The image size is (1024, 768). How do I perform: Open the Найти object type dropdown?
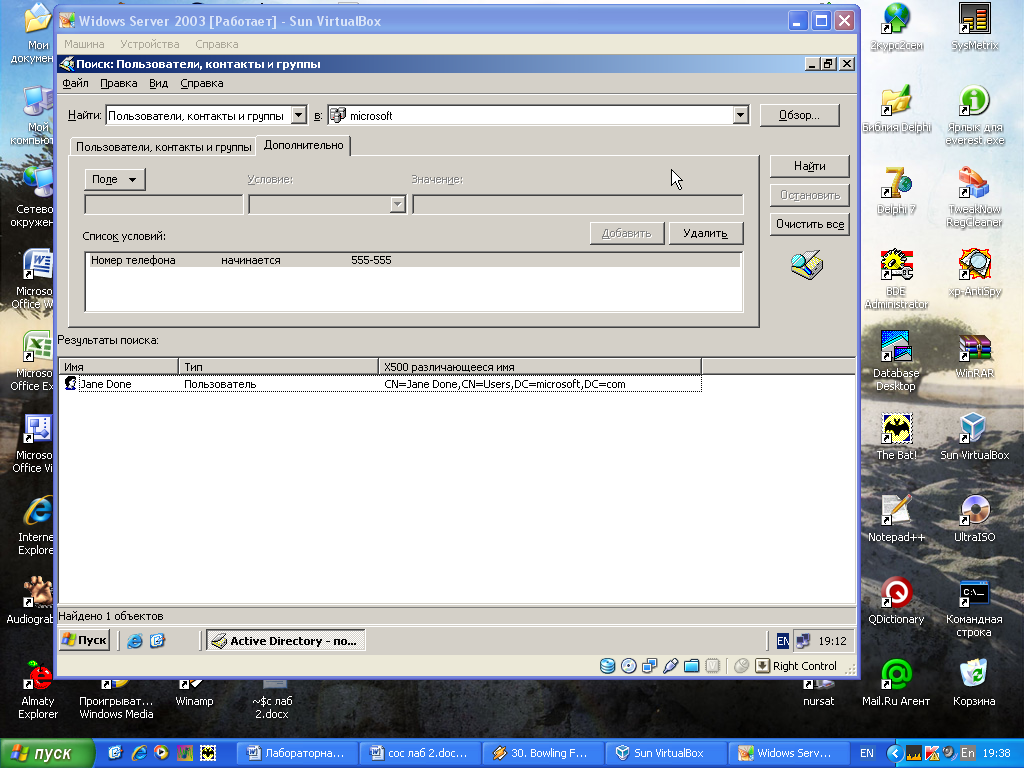point(298,116)
